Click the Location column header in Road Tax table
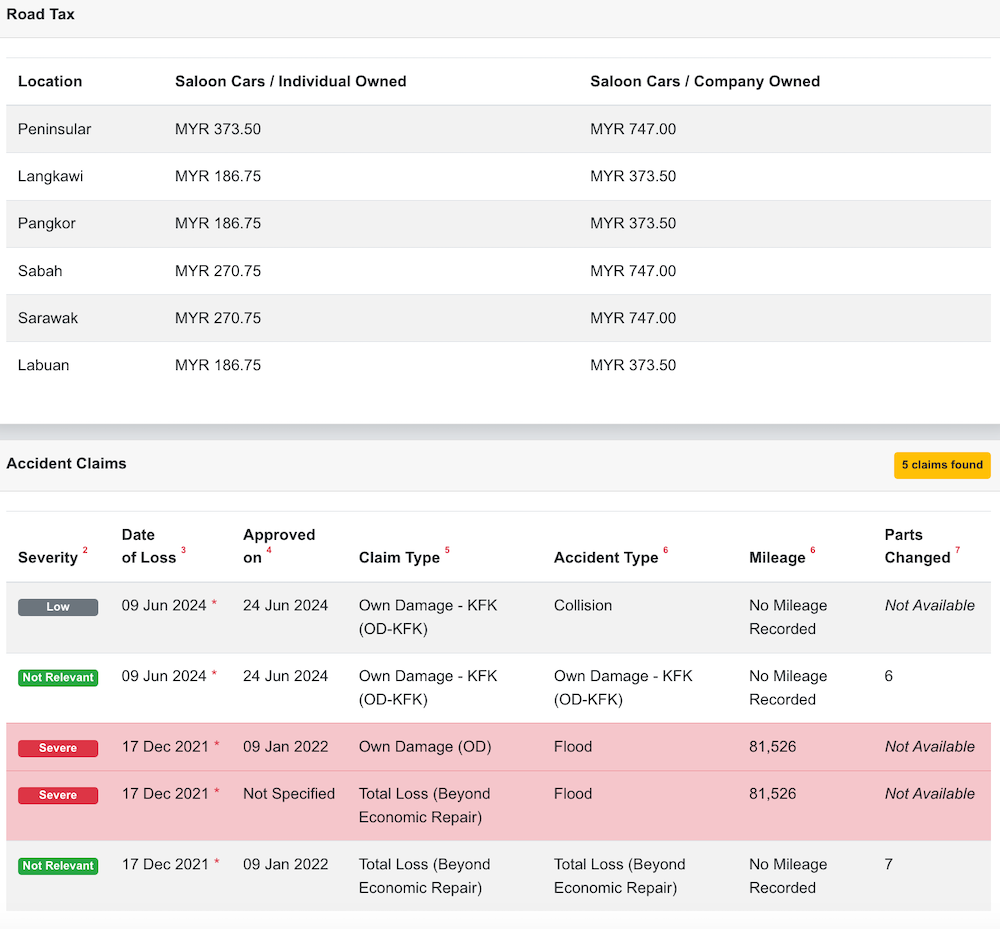 tap(50, 81)
